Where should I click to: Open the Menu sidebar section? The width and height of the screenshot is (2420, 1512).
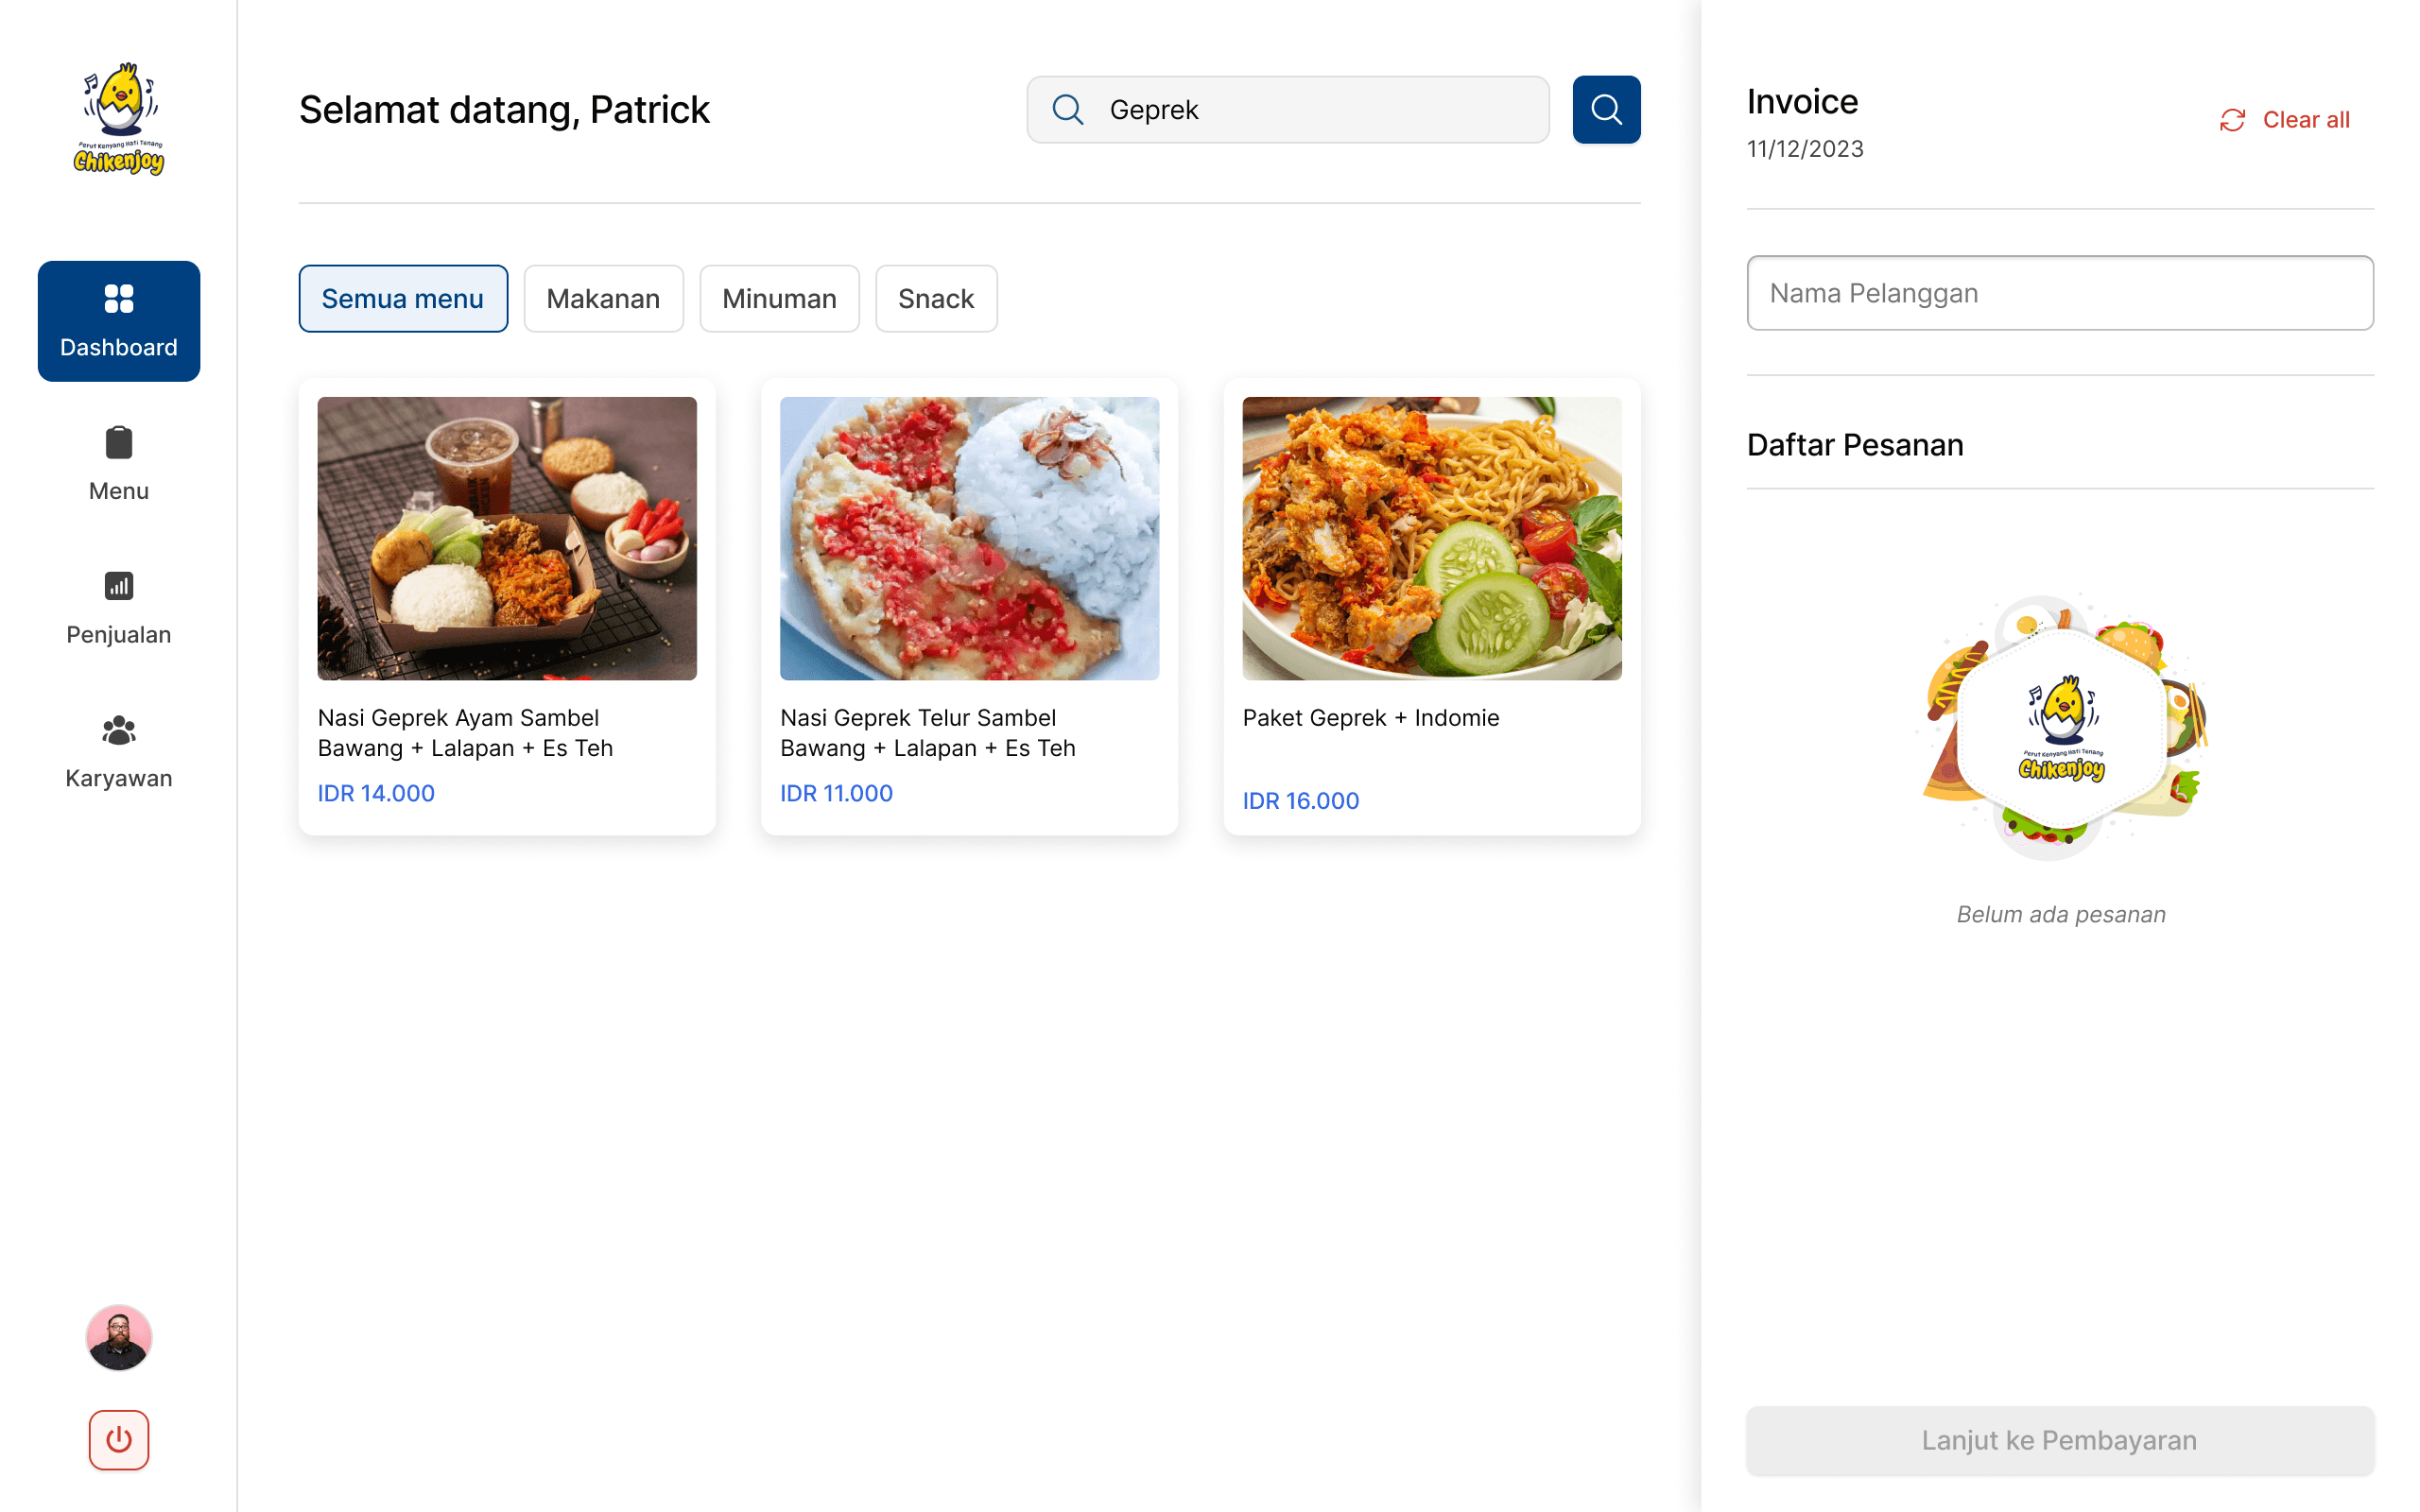[x=118, y=464]
